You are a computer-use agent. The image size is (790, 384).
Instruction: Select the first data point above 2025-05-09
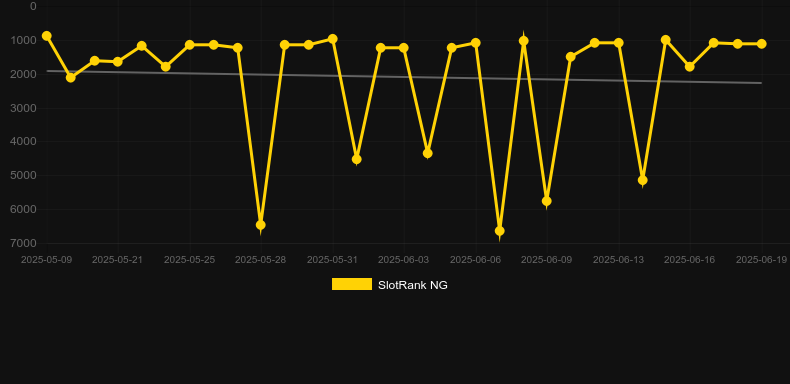(x=47, y=36)
